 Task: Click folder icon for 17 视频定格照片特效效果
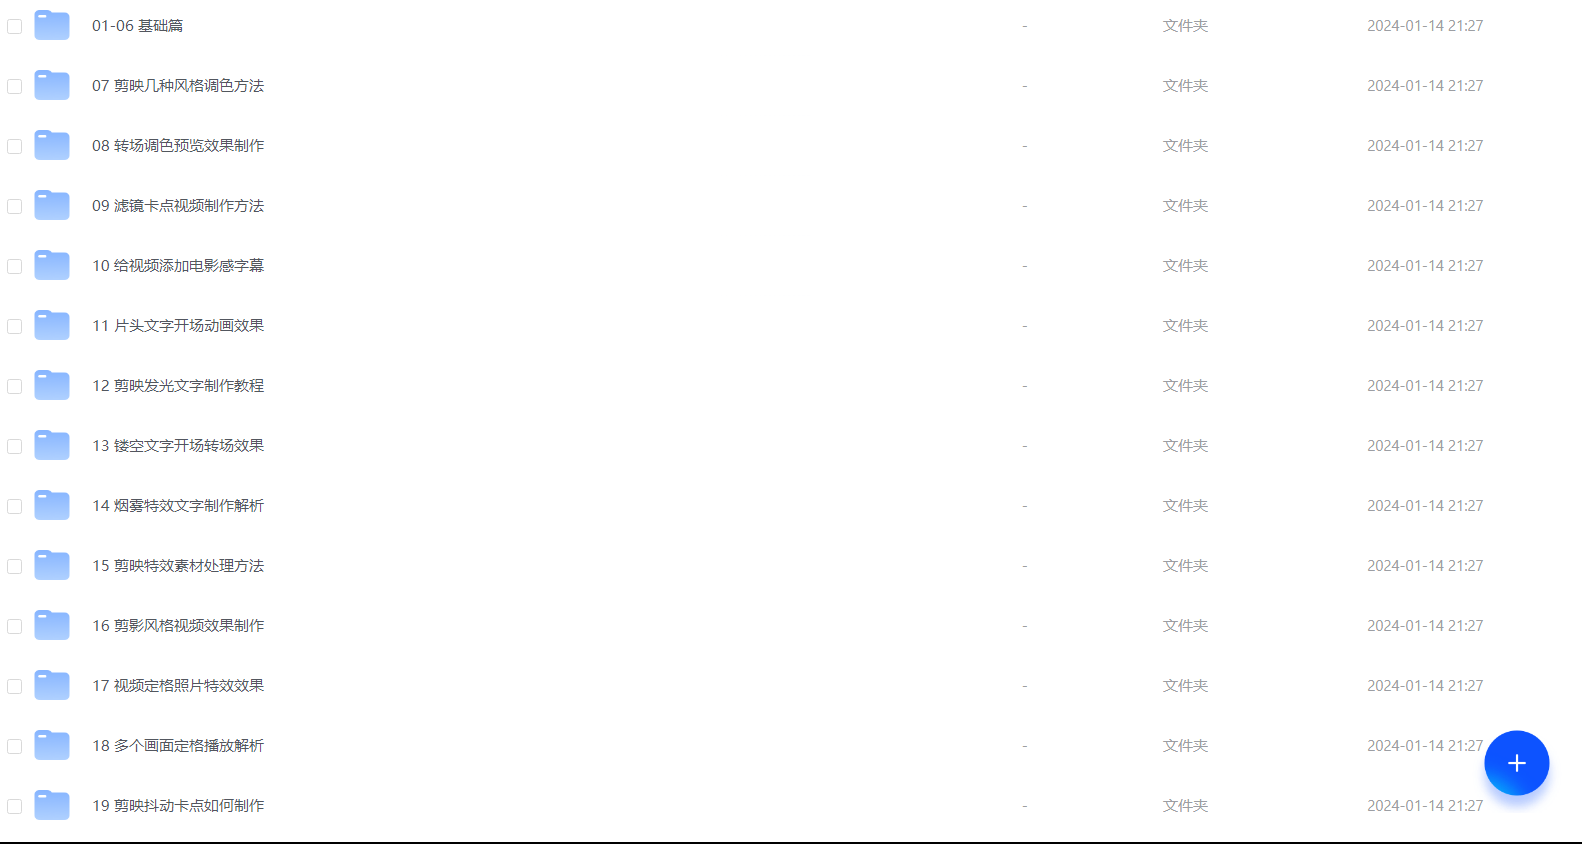pyautogui.click(x=52, y=686)
